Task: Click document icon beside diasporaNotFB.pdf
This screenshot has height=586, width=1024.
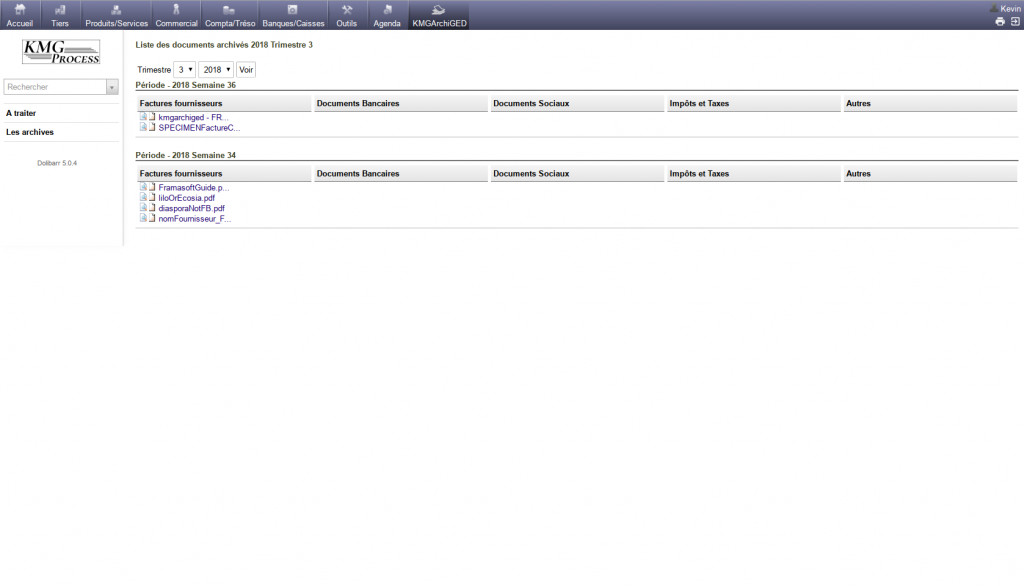Action: point(152,208)
